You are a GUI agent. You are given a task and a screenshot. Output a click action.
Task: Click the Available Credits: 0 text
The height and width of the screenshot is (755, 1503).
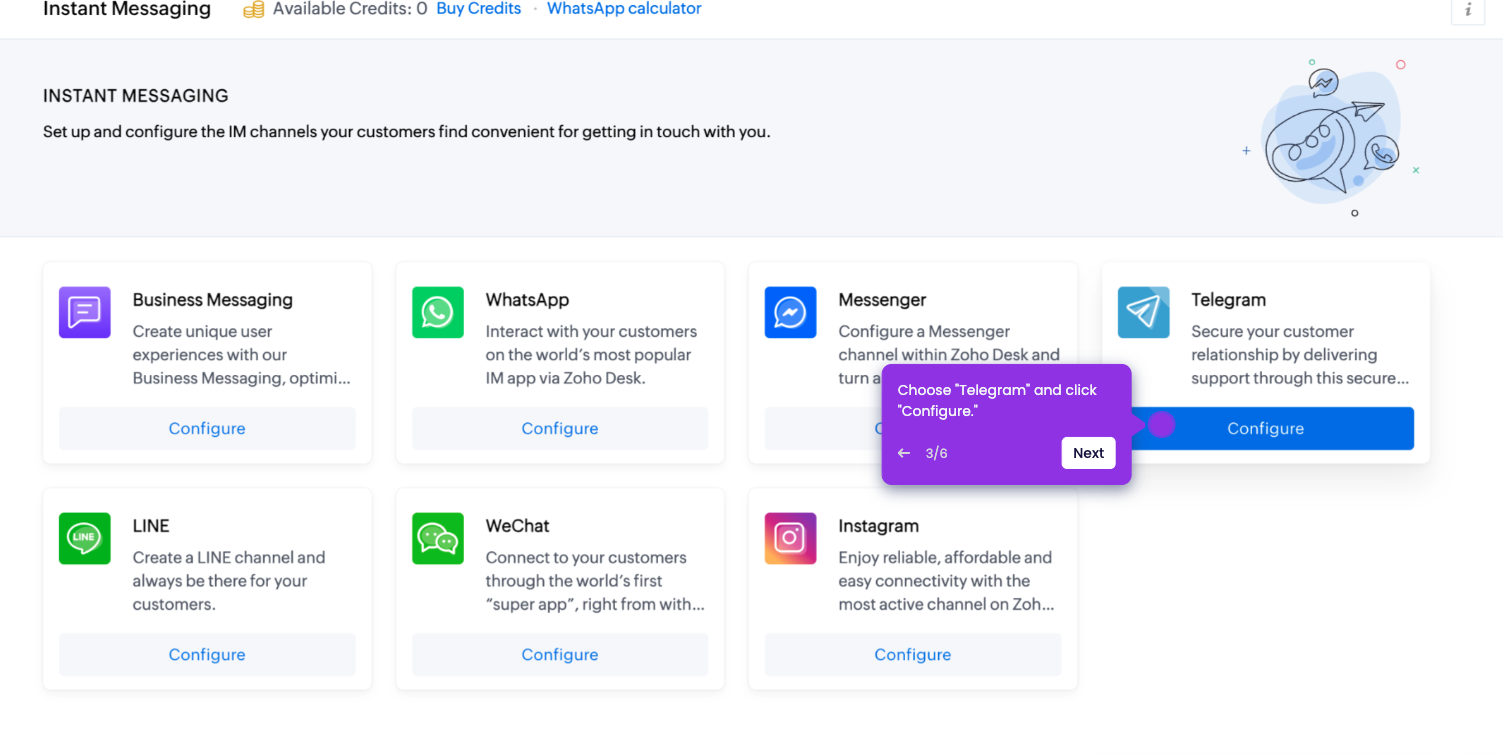click(350, 9)
